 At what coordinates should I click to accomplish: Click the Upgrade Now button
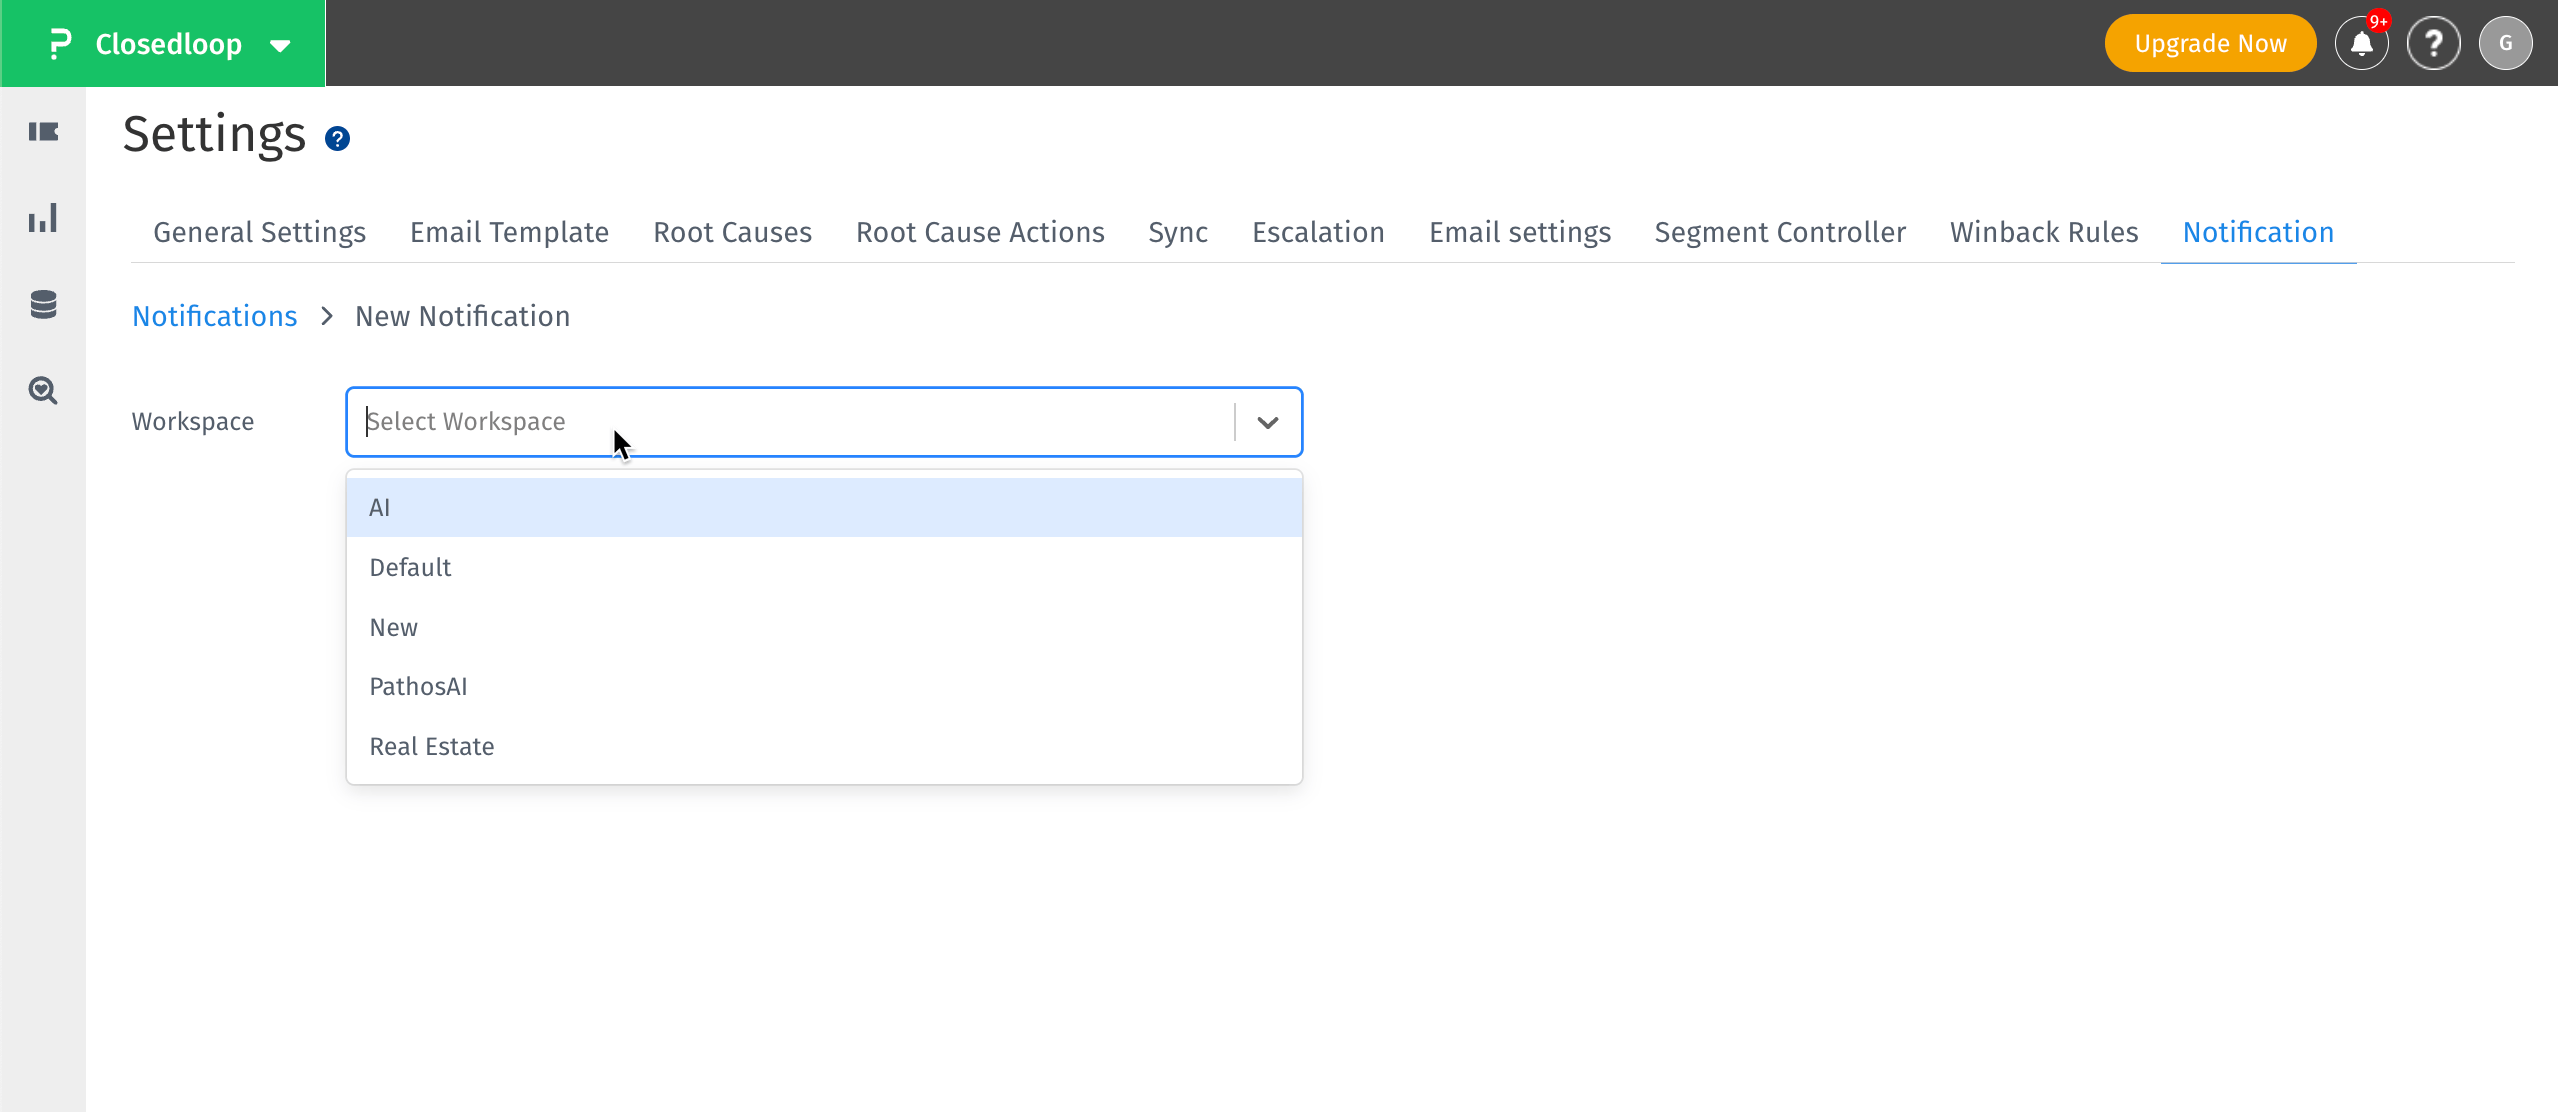coord(2209,43)
